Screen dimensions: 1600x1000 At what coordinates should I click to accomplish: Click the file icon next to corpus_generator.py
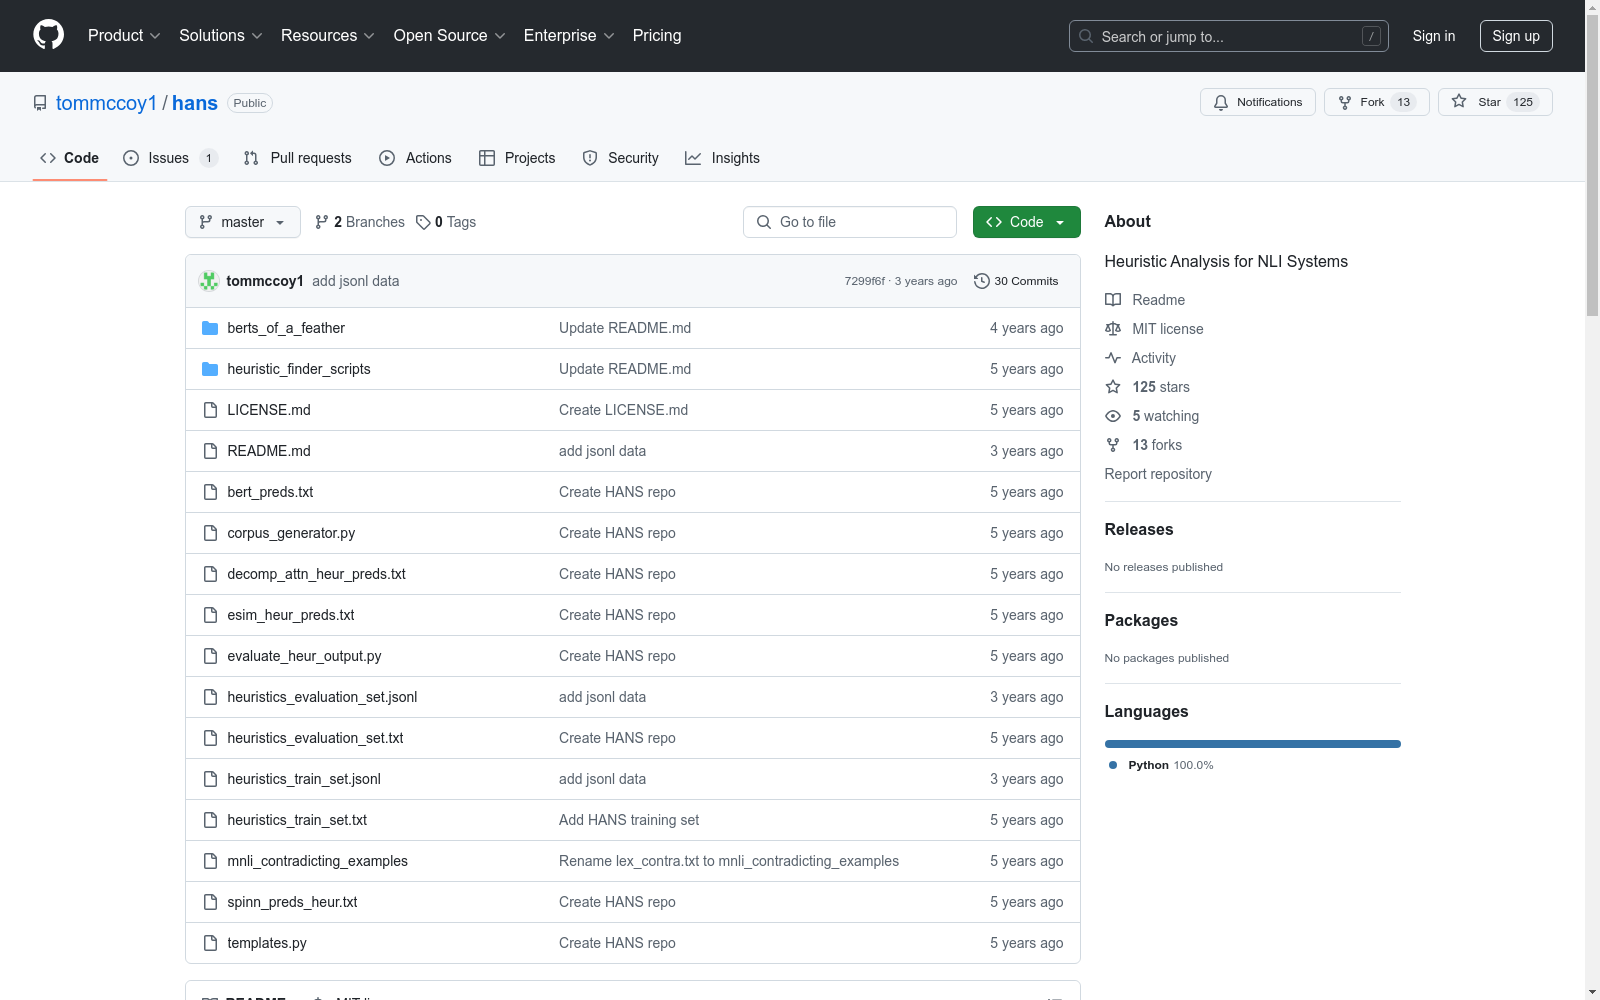pyautogui.click(x=210, y=533)
